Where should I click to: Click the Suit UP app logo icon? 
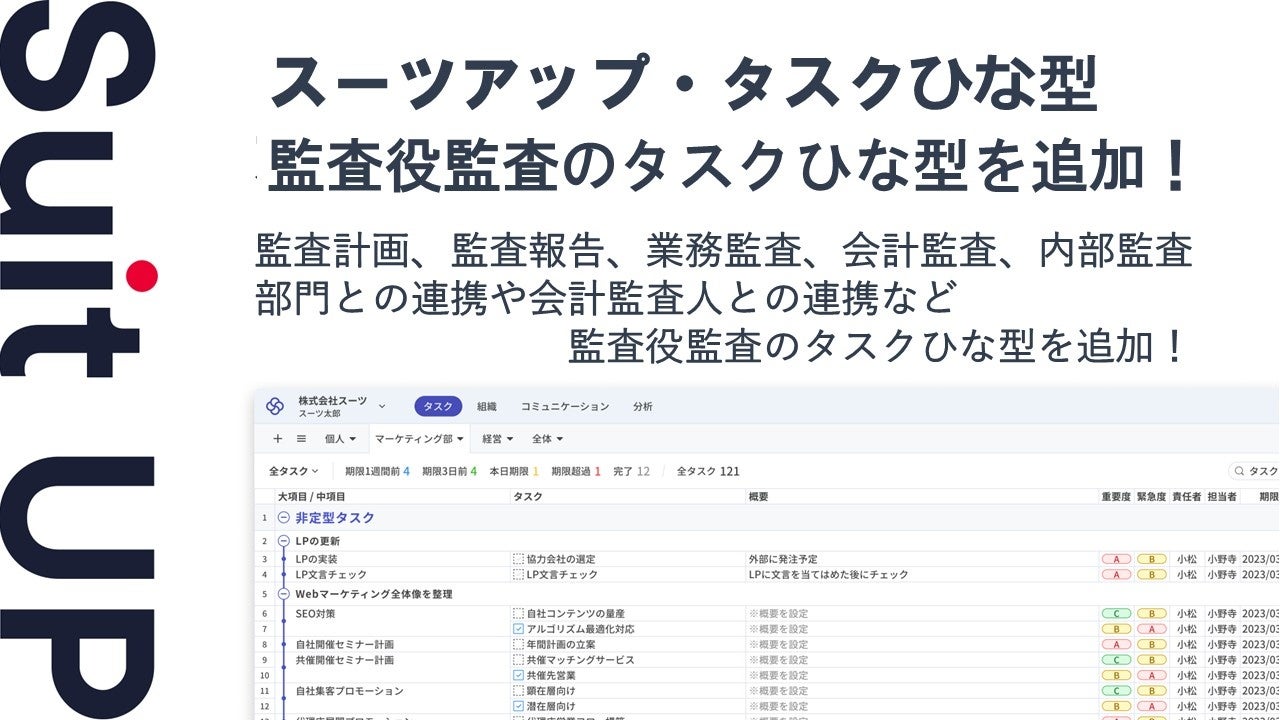275,406
